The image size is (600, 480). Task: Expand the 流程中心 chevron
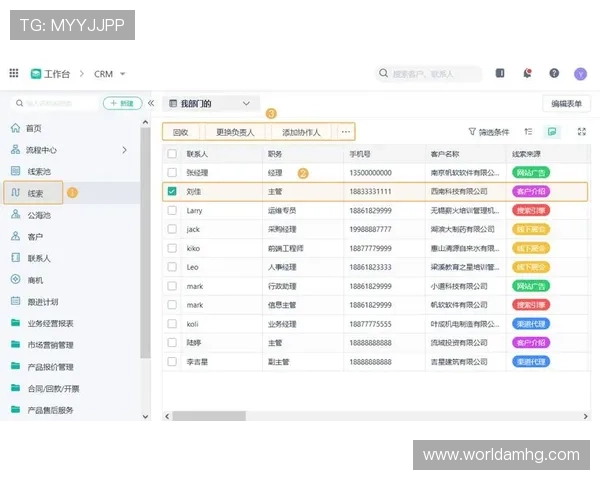point(124,150)
